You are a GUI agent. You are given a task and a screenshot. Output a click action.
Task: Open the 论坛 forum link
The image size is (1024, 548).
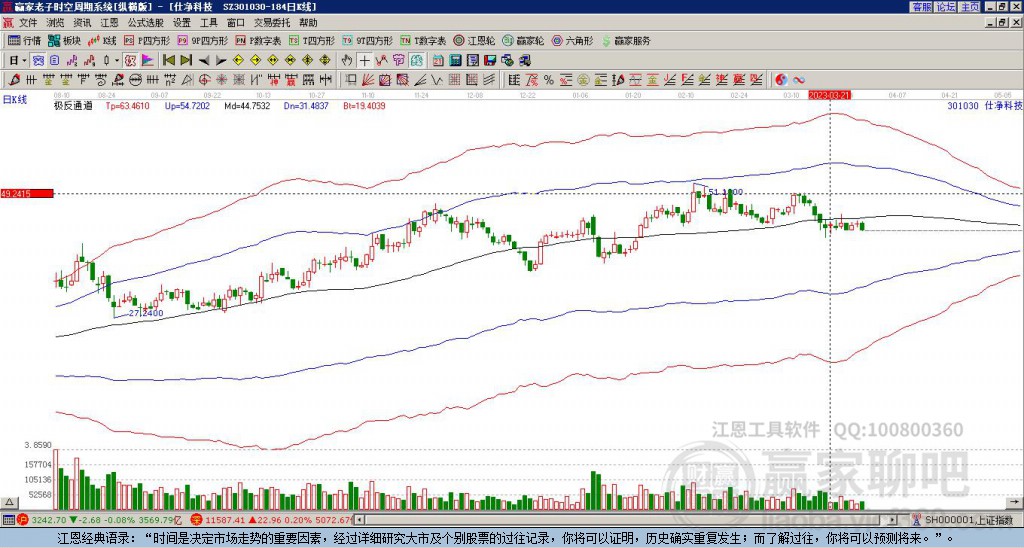(945, 7)
